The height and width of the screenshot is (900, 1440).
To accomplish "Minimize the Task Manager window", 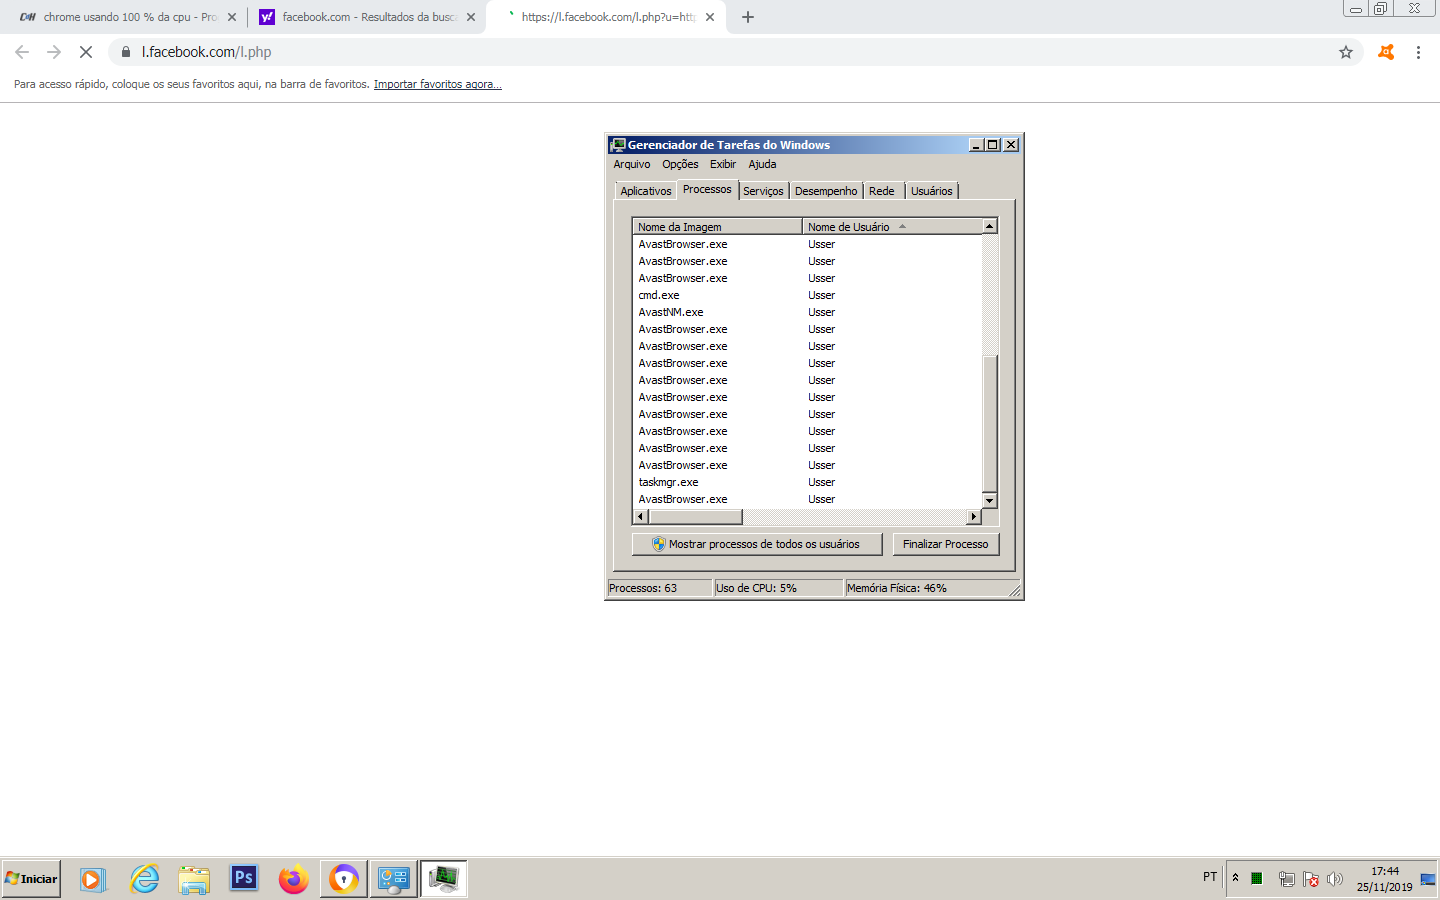I will 977,145.
